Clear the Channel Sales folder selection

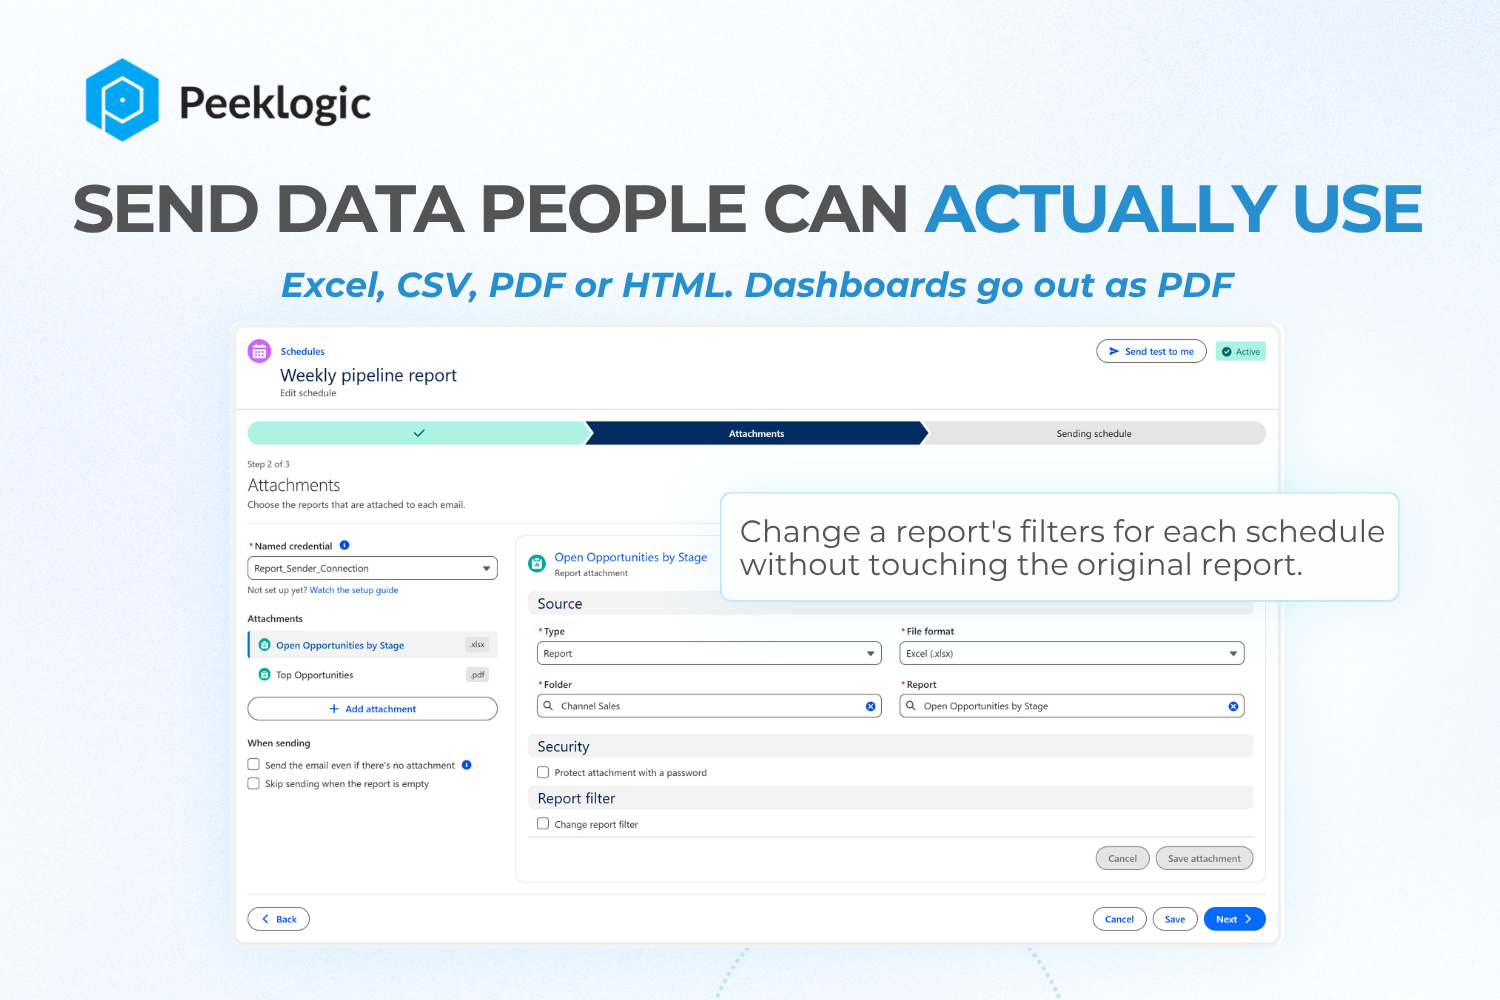870,706
